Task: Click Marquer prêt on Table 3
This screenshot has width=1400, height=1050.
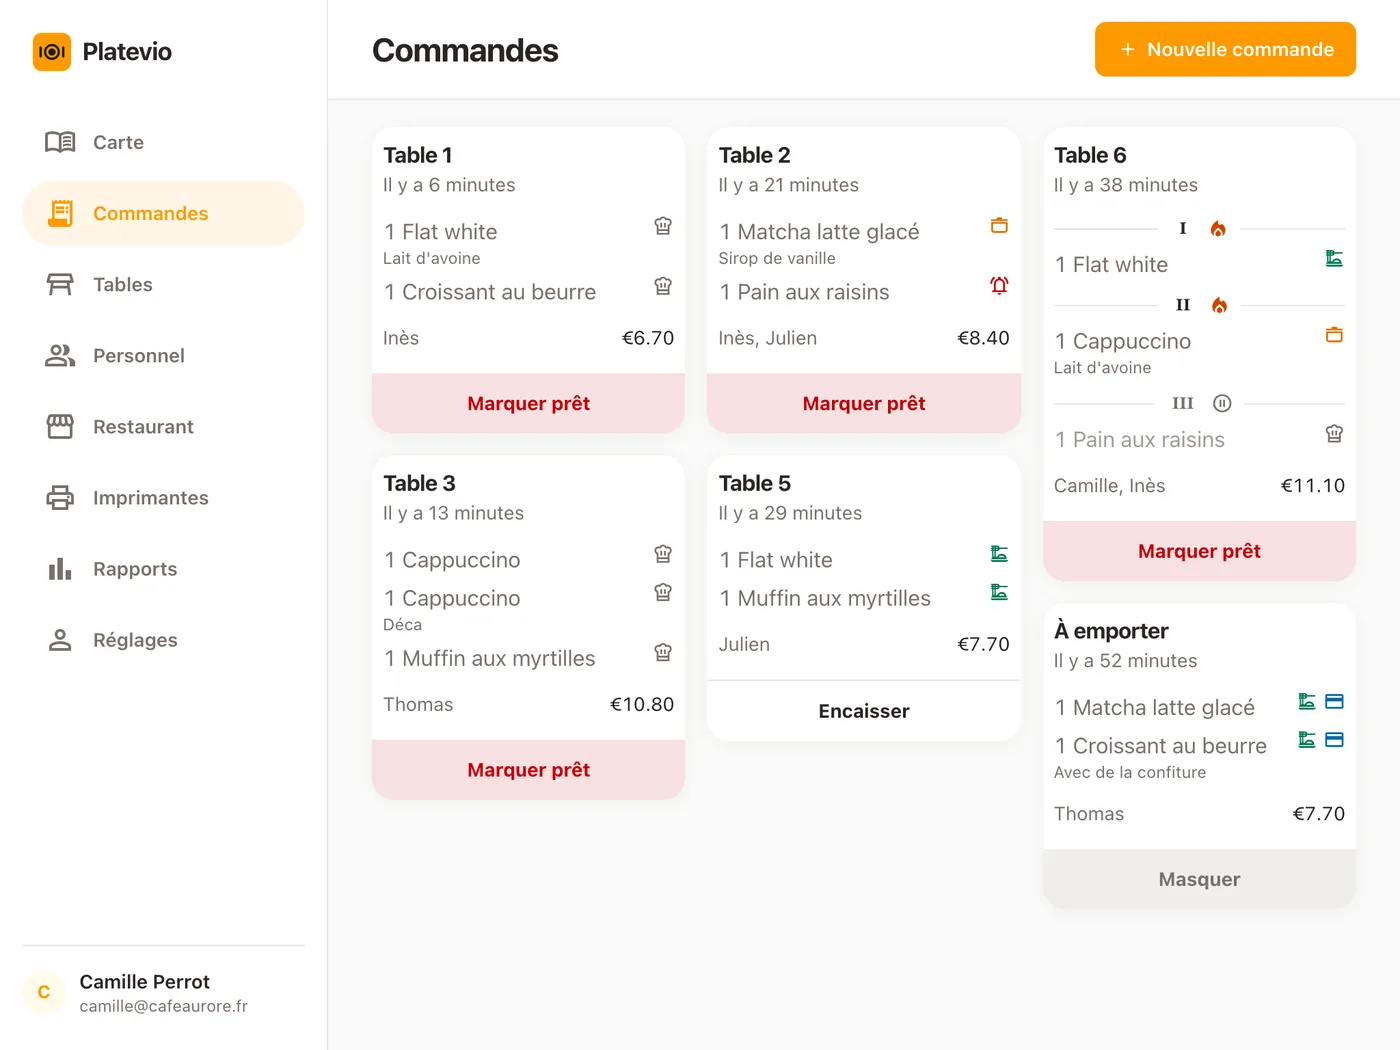Action: [x=528, y=769]
